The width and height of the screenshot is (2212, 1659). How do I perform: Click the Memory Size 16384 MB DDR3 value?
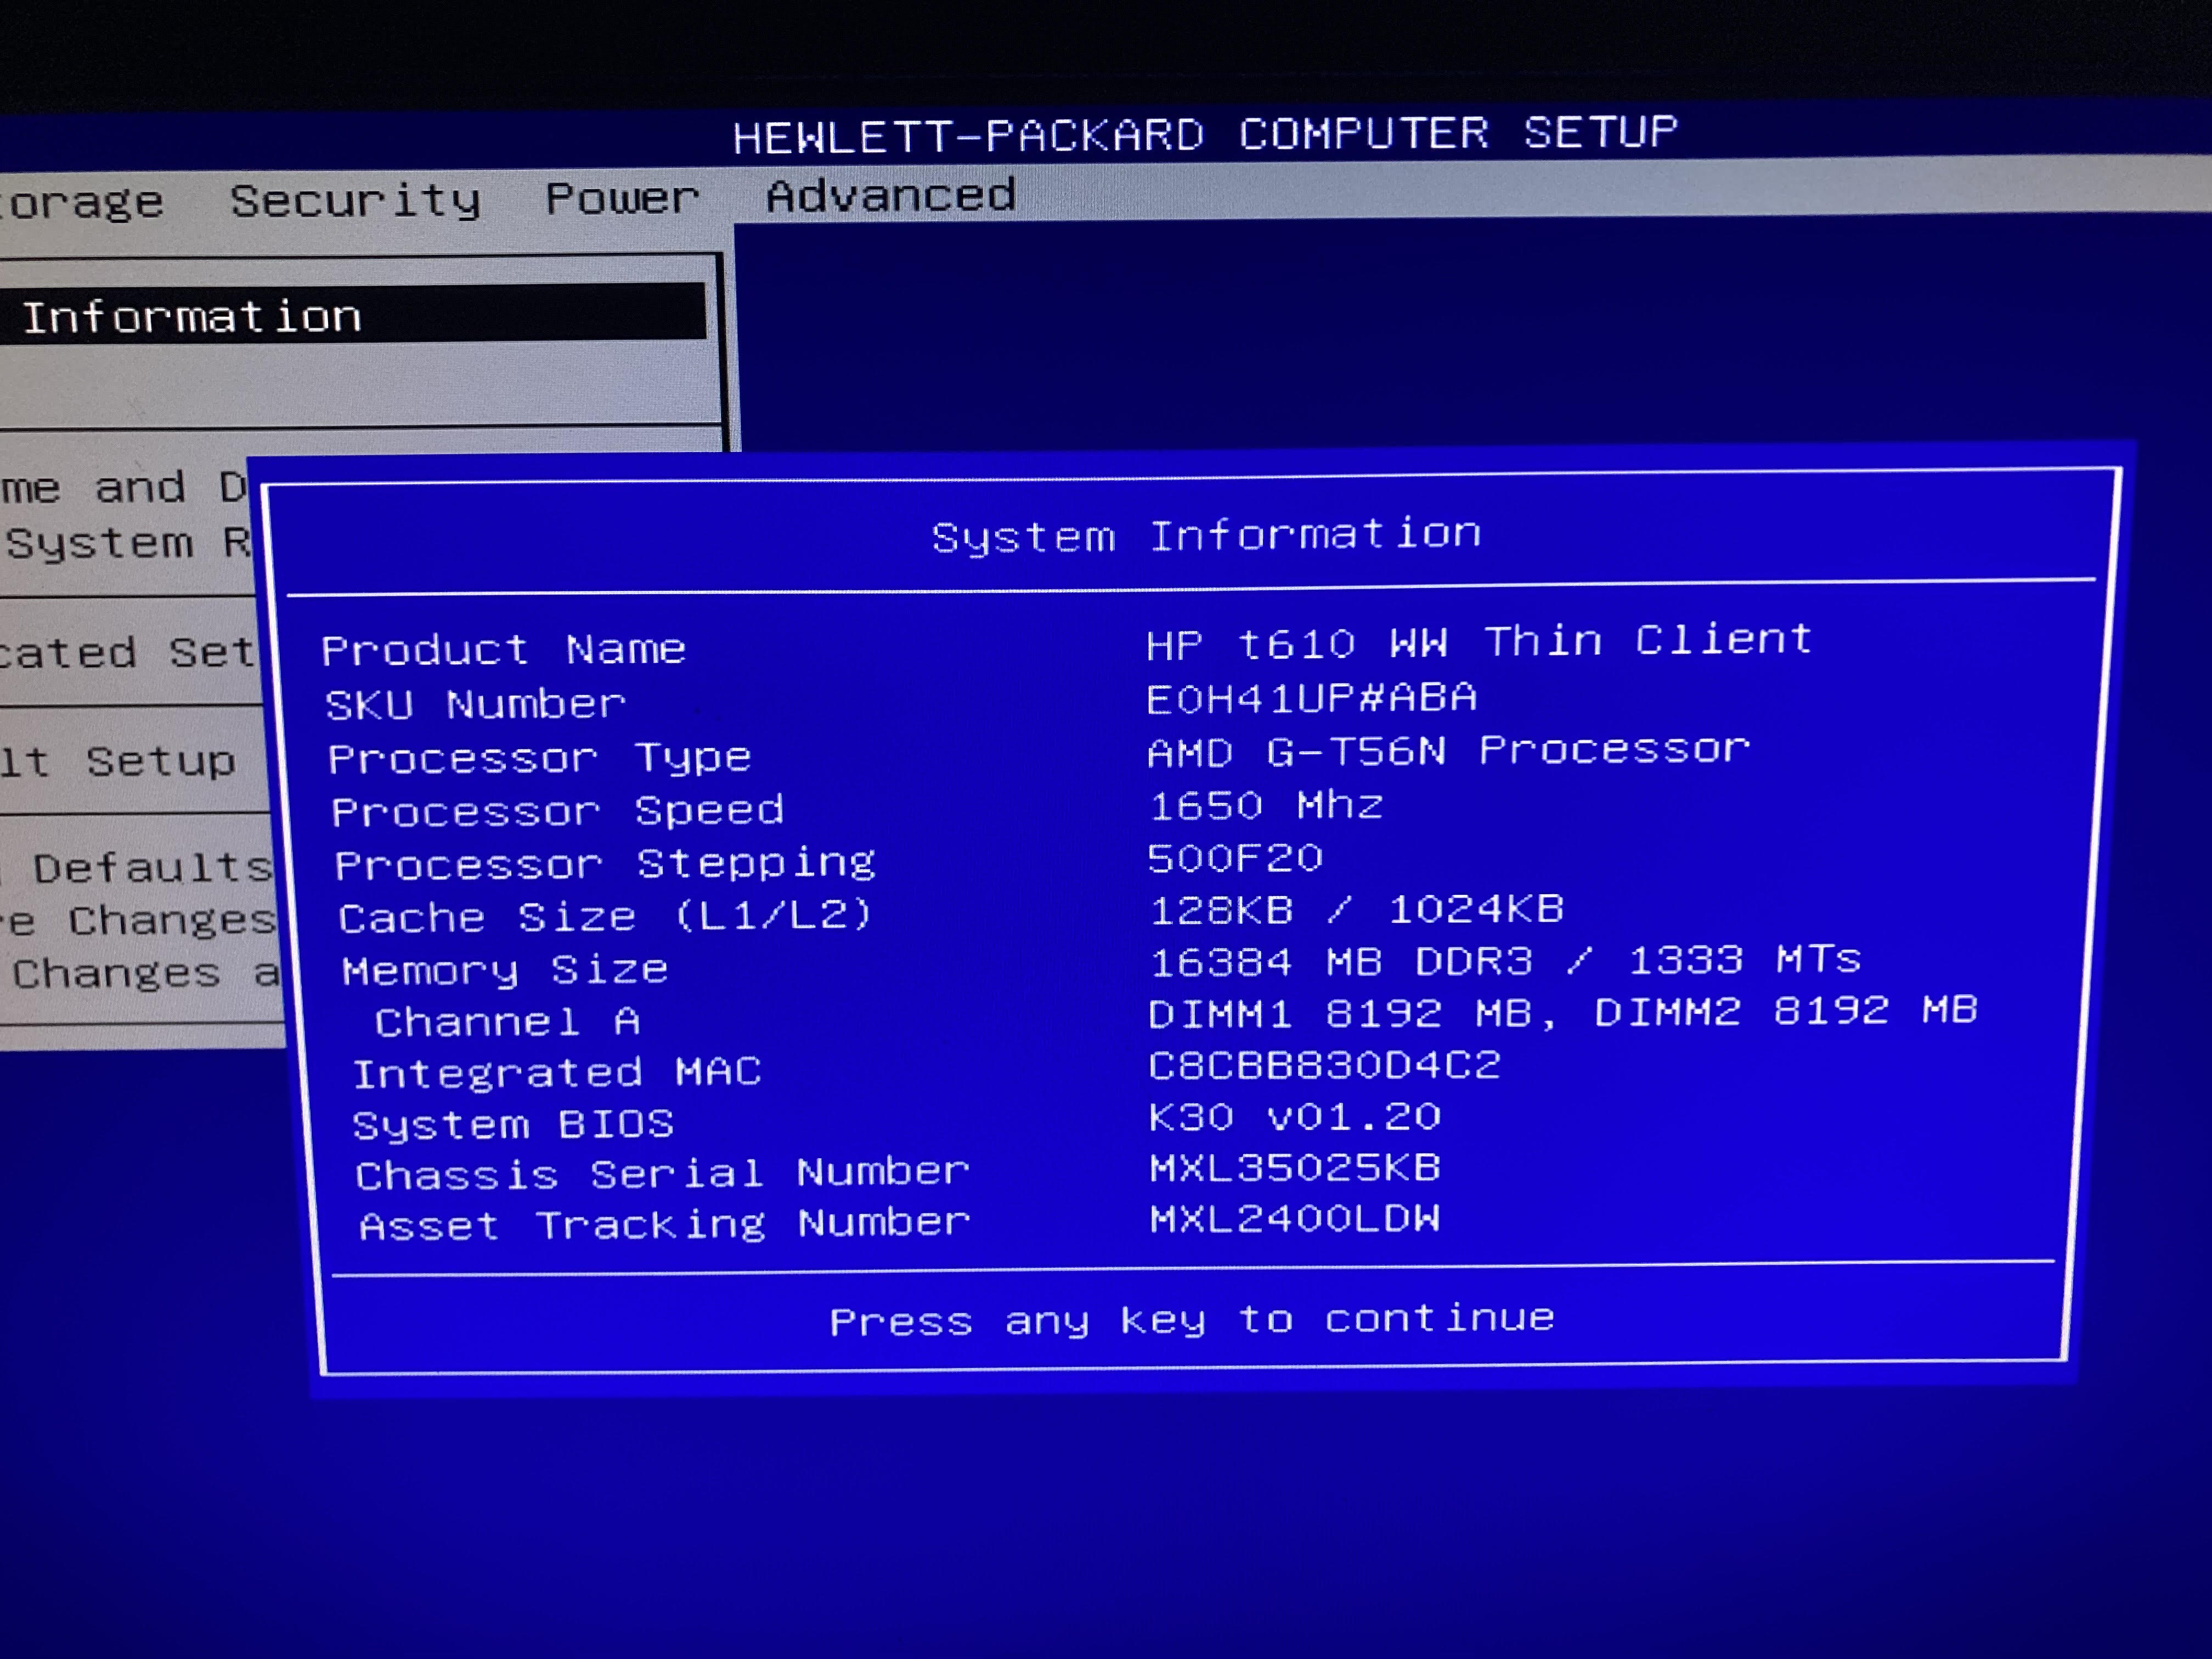pos(1504,961)
